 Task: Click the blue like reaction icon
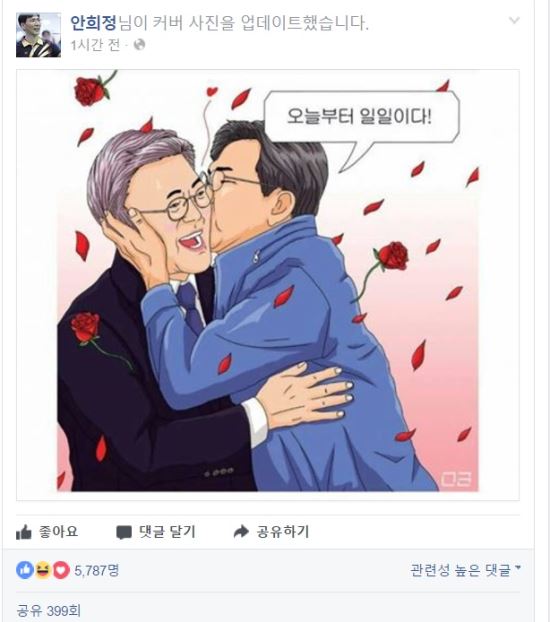pyautogui.click(x=25, y=570)
